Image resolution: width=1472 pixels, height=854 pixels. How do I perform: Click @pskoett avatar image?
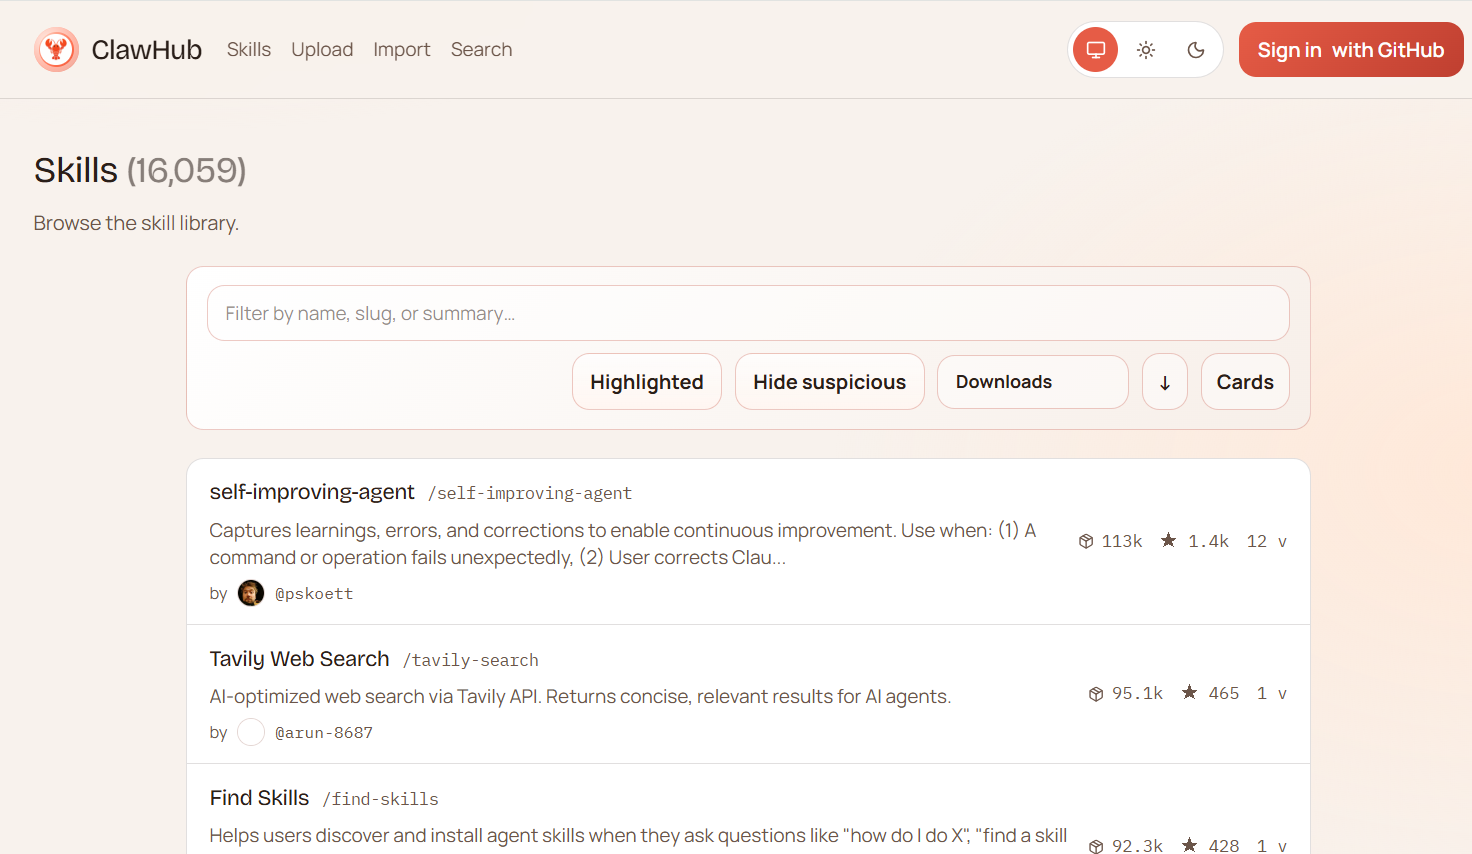[251, 593]
